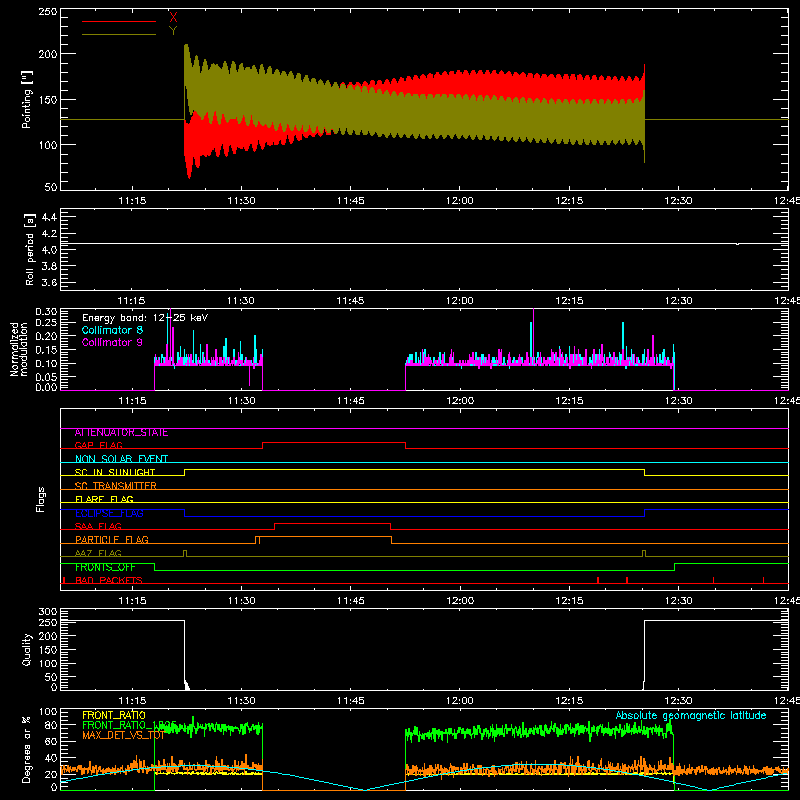The width and height of the screenshot is (800, 800).
Task: Click the raised GAP_FLAG step segment
Action: (334, 442)
